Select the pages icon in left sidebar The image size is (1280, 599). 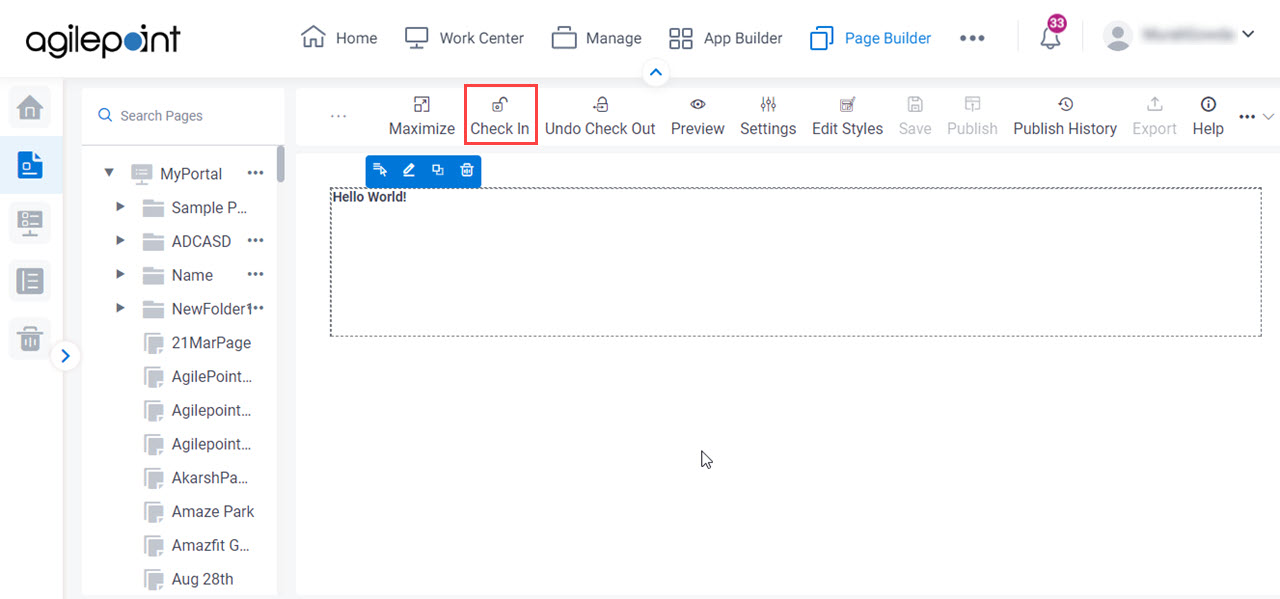point(30,165)
